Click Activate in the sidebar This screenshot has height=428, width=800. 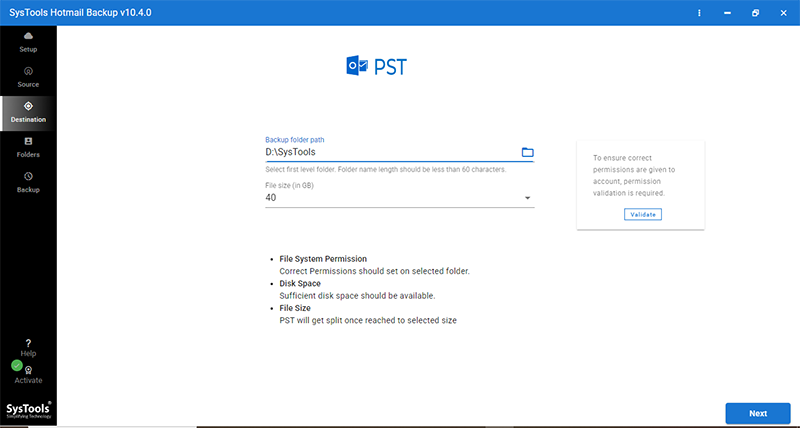(28, 375)
